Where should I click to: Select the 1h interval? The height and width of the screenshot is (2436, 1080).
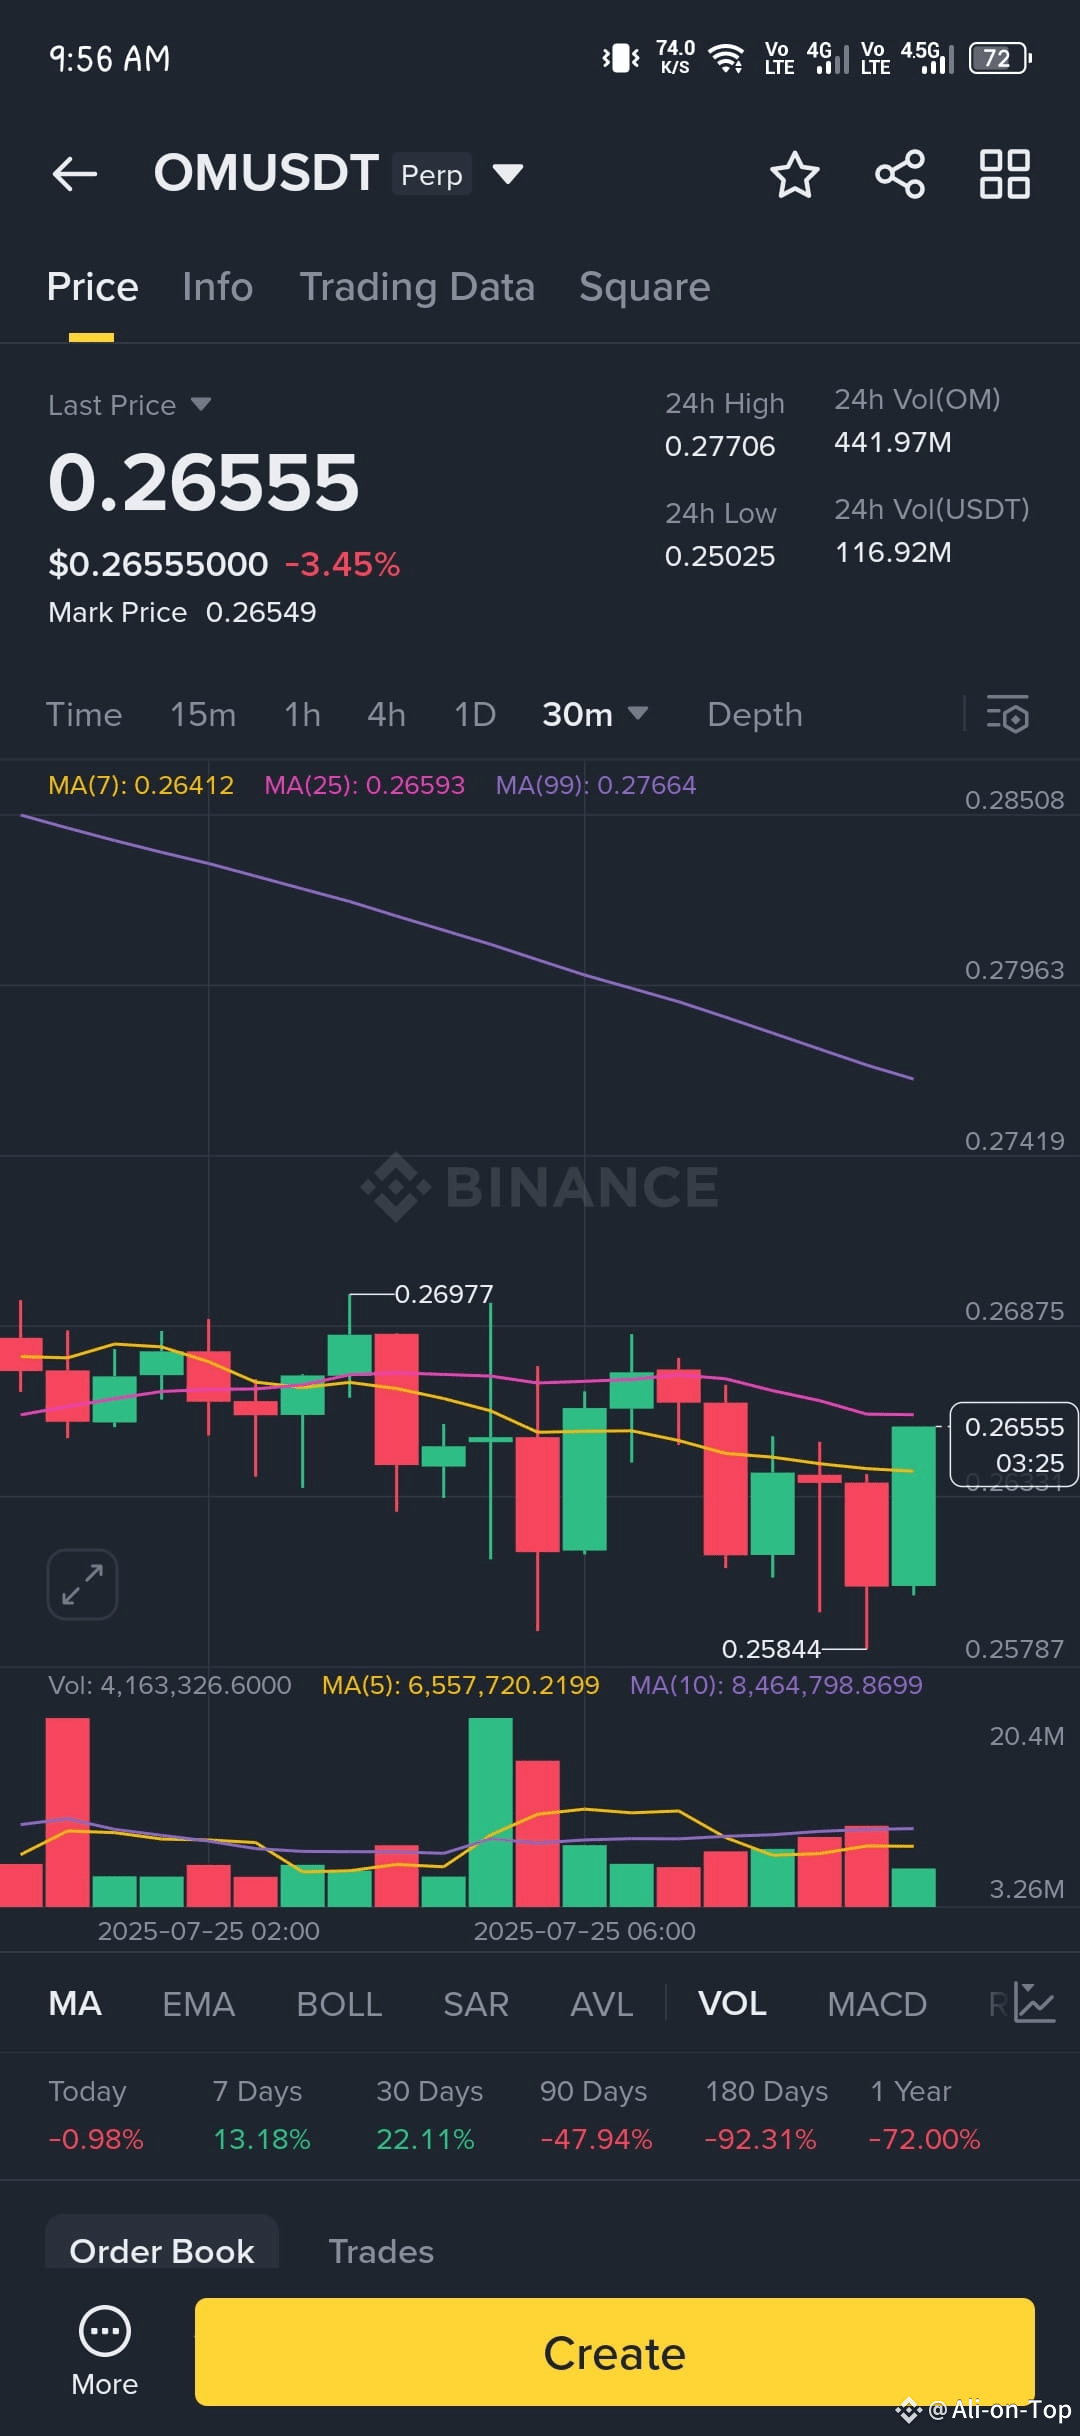(302, 714)
